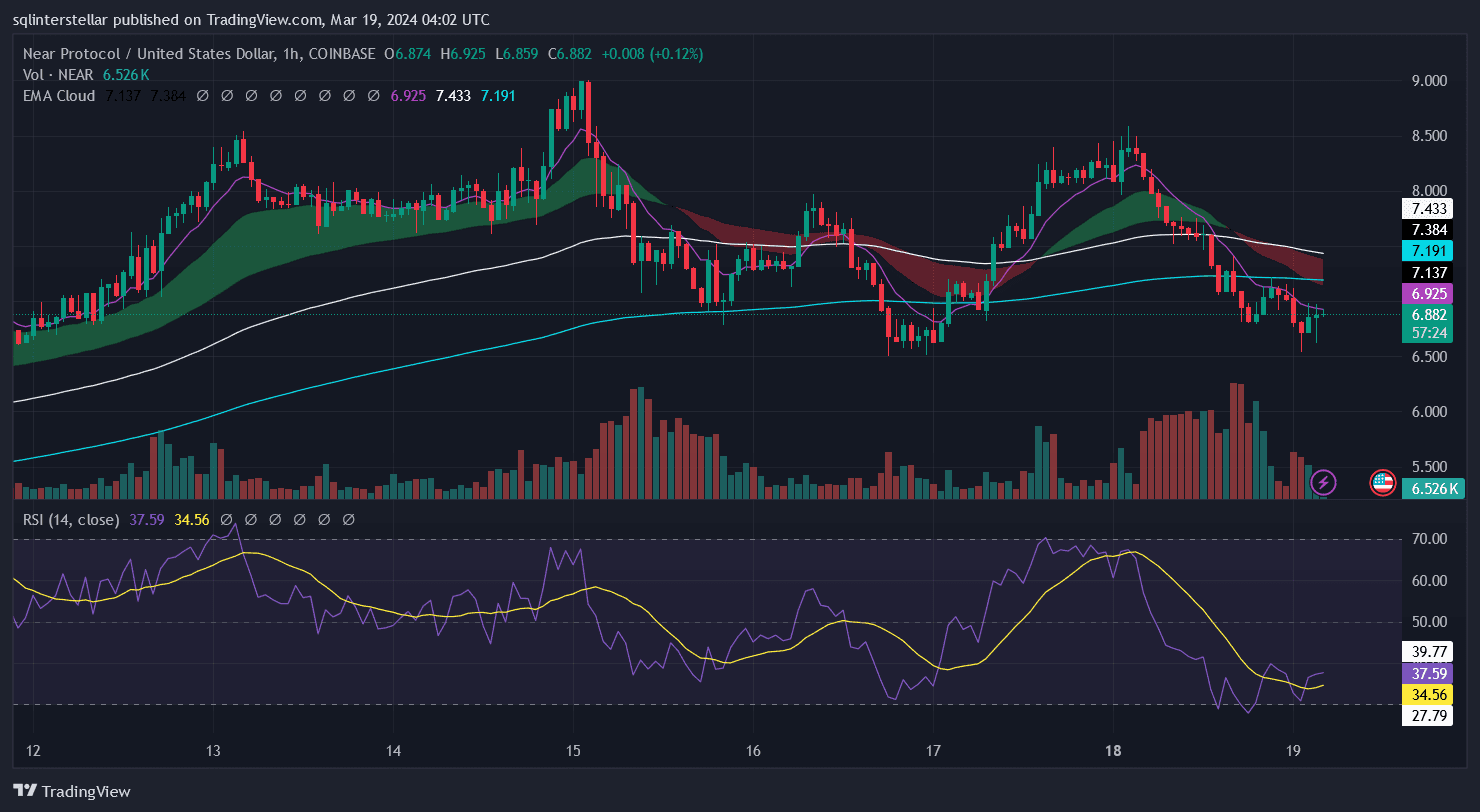This screenshot has height=812, width=1480.
Task: Click the TradingView logo at bottom left
Action: [x=72, y=791]
